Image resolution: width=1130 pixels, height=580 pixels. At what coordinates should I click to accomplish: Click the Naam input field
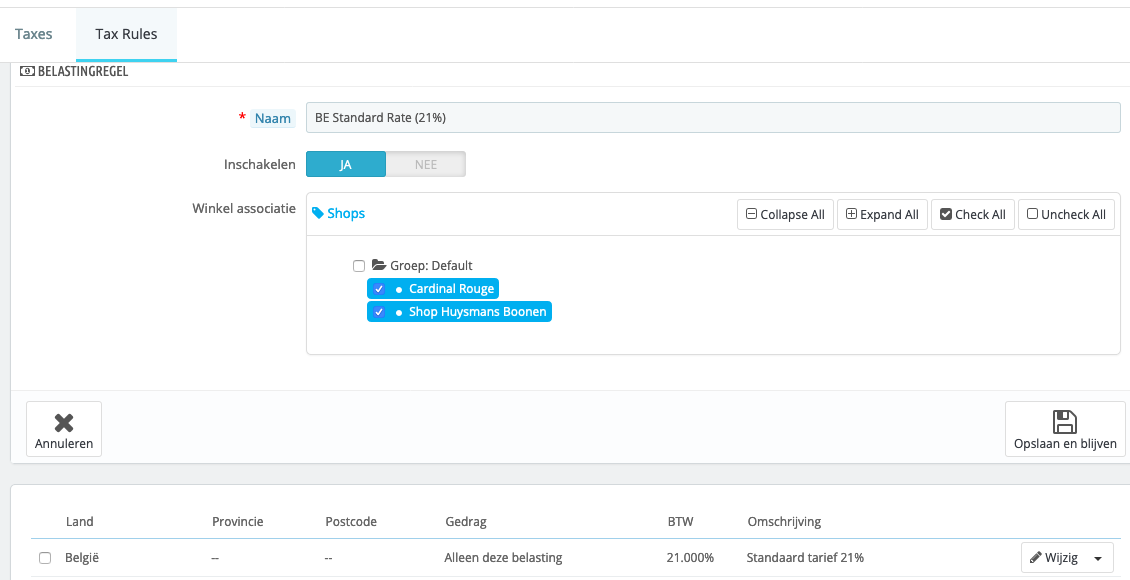click(x=713, y=117)
